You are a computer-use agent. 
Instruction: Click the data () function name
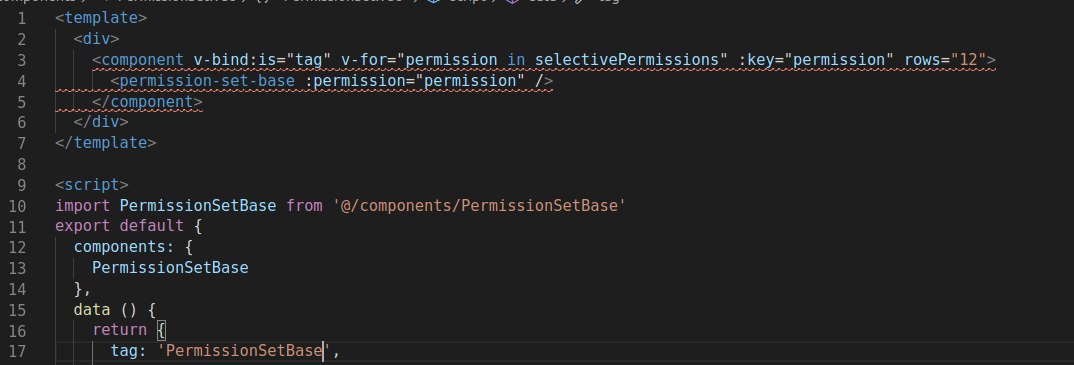[x=92, y=310]
